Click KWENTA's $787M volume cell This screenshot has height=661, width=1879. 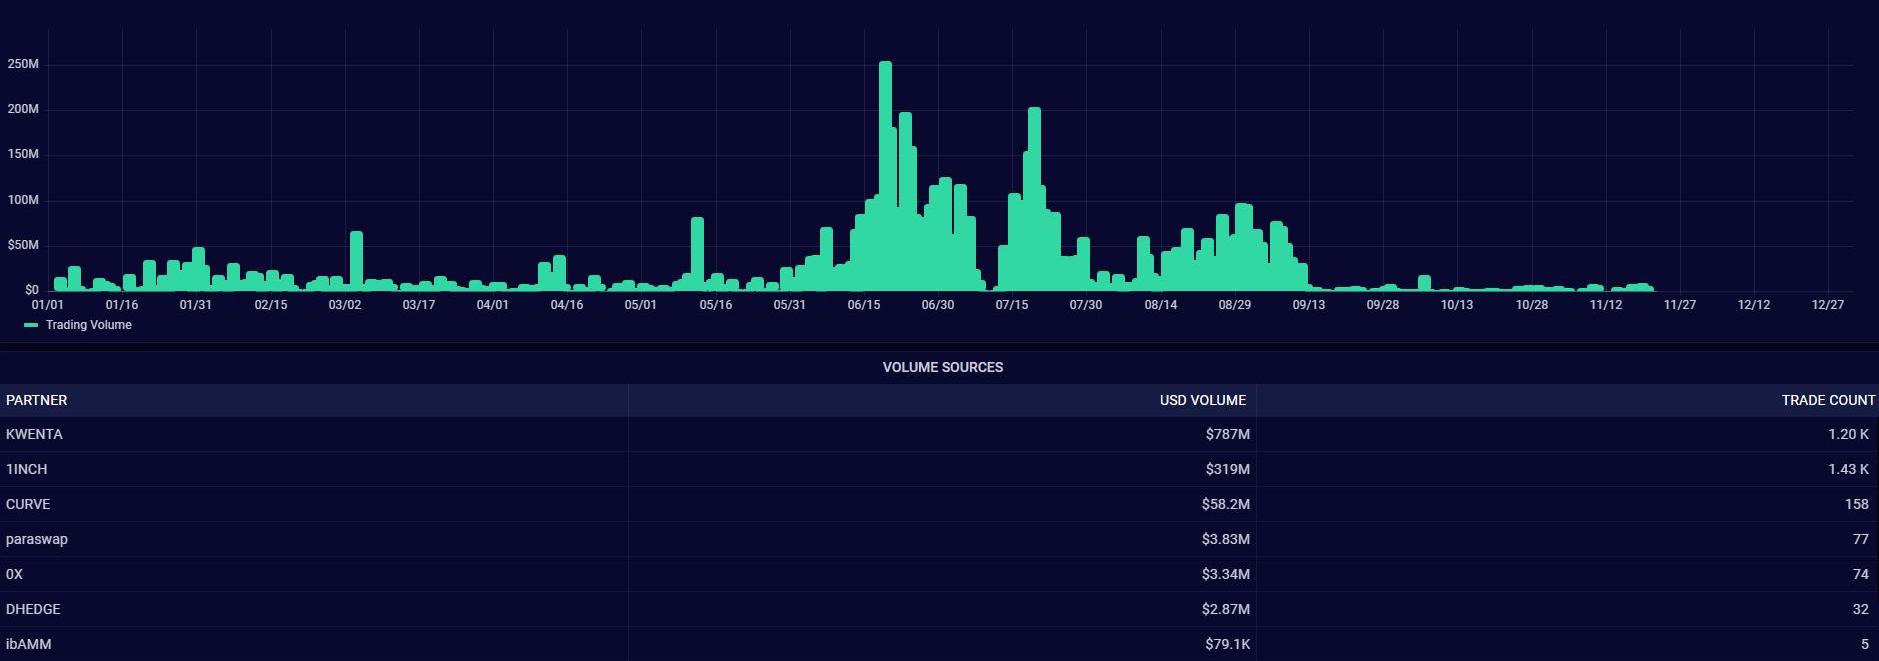(x=1227, y=434)
